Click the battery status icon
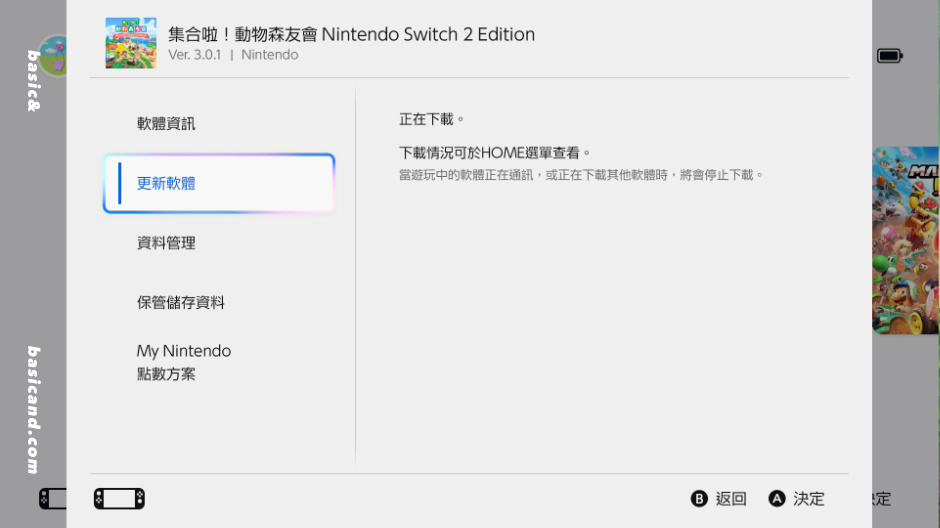The image size is (940, 528). tap(889, 56)
